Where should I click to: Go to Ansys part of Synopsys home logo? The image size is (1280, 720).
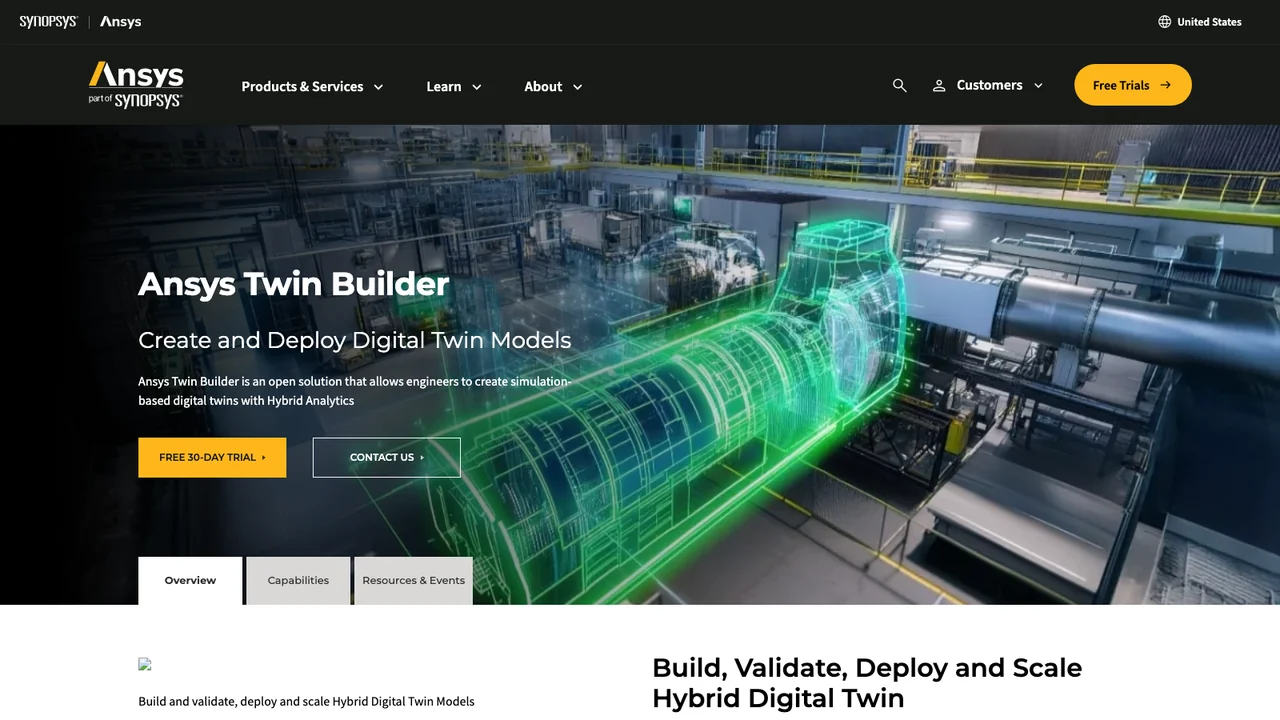(x=136, y=85)
